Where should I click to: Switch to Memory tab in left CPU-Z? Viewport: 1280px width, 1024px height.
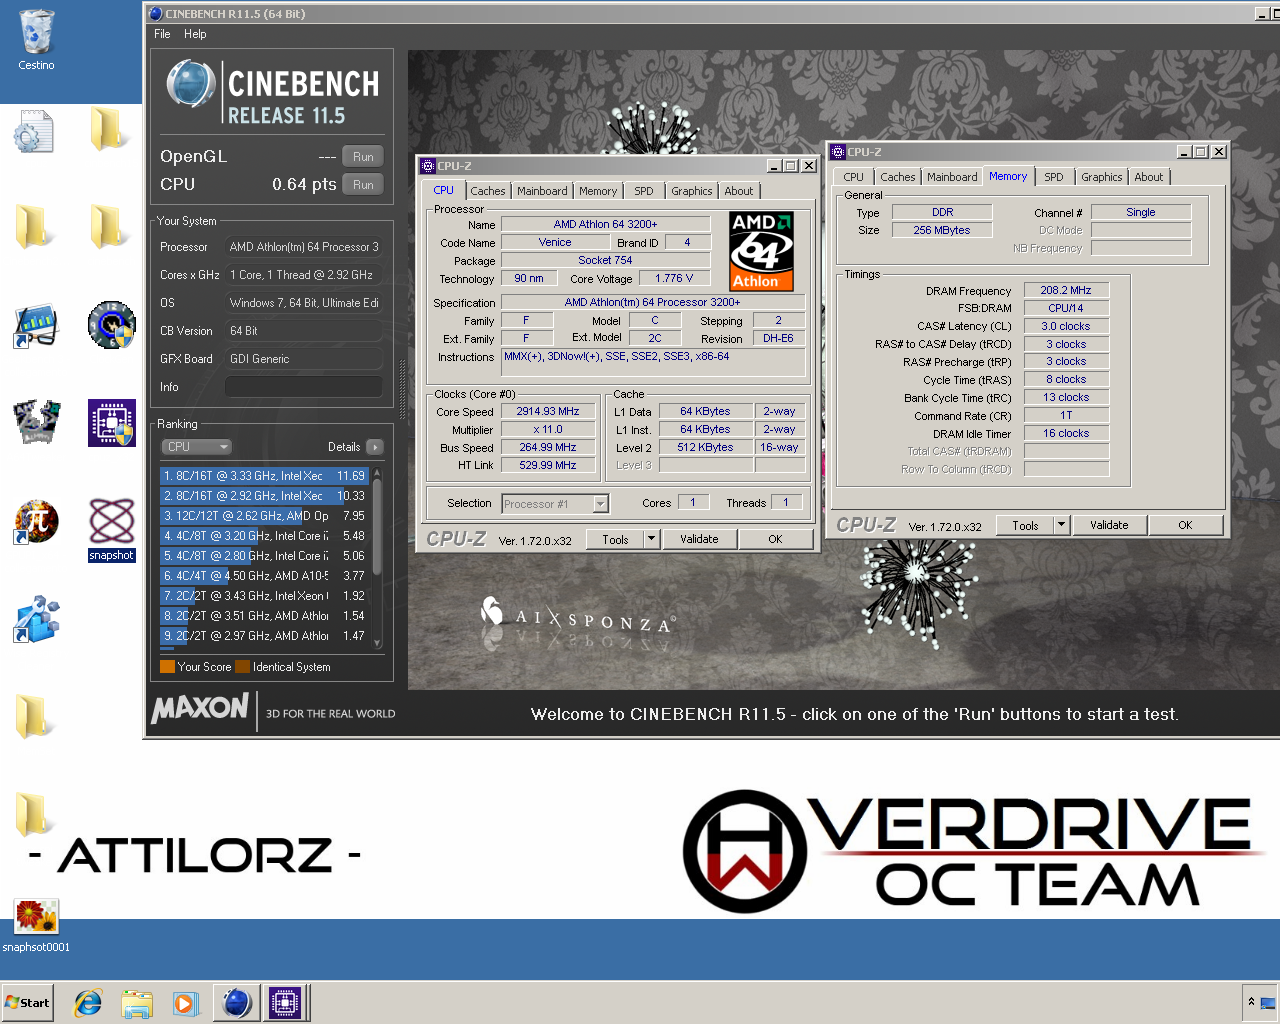598,191
